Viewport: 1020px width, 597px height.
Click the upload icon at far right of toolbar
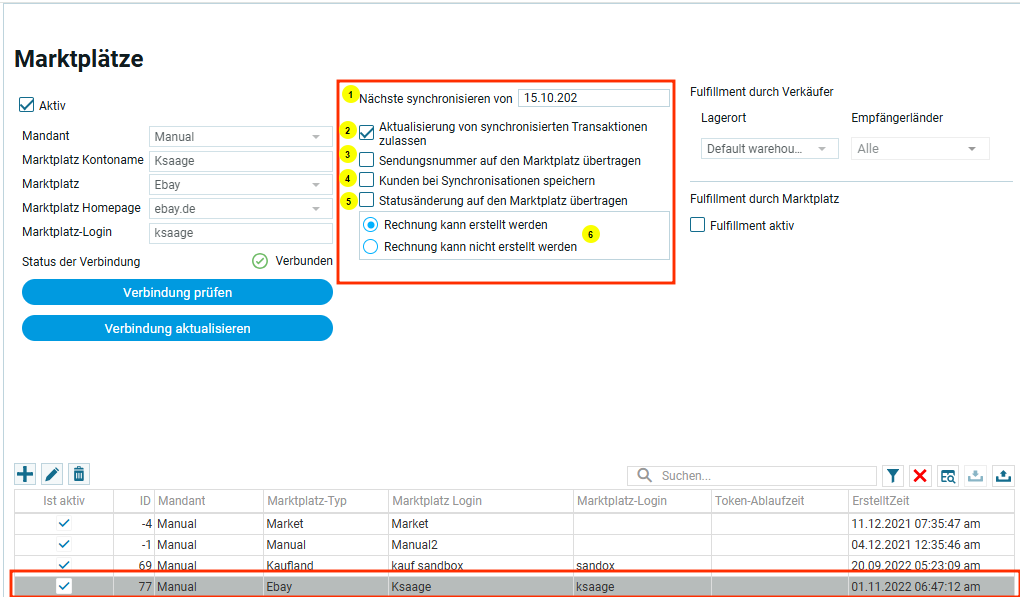pyautogui.click(x=1003, y=476)
